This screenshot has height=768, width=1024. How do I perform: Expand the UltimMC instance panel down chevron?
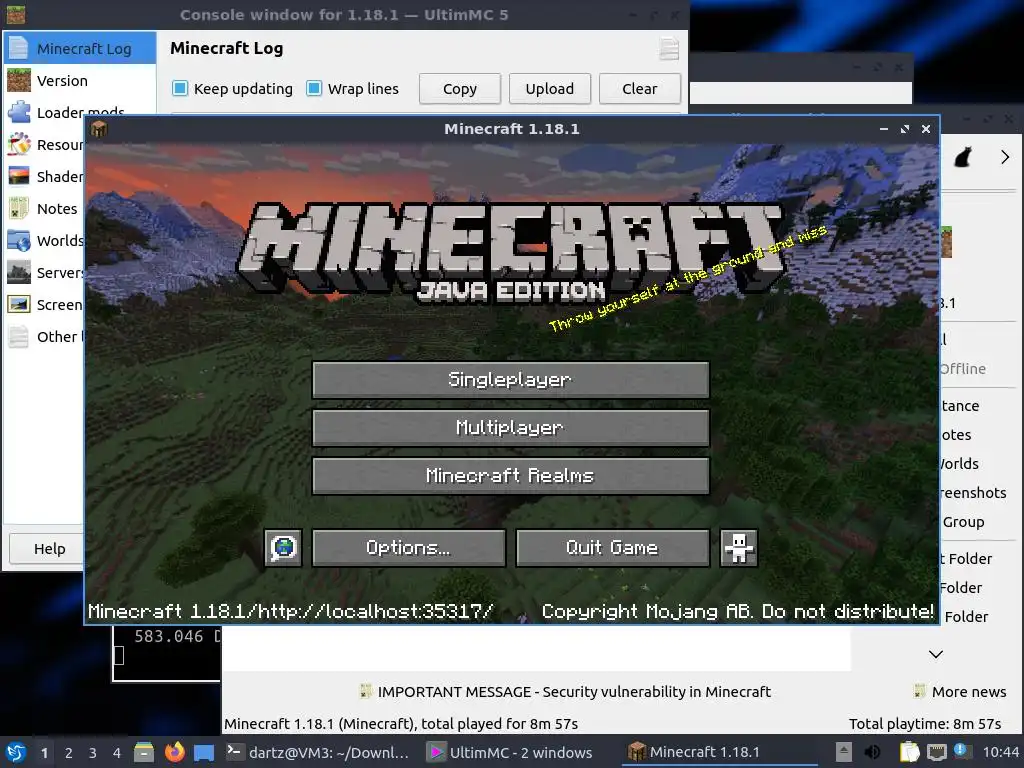click(936, 654)
